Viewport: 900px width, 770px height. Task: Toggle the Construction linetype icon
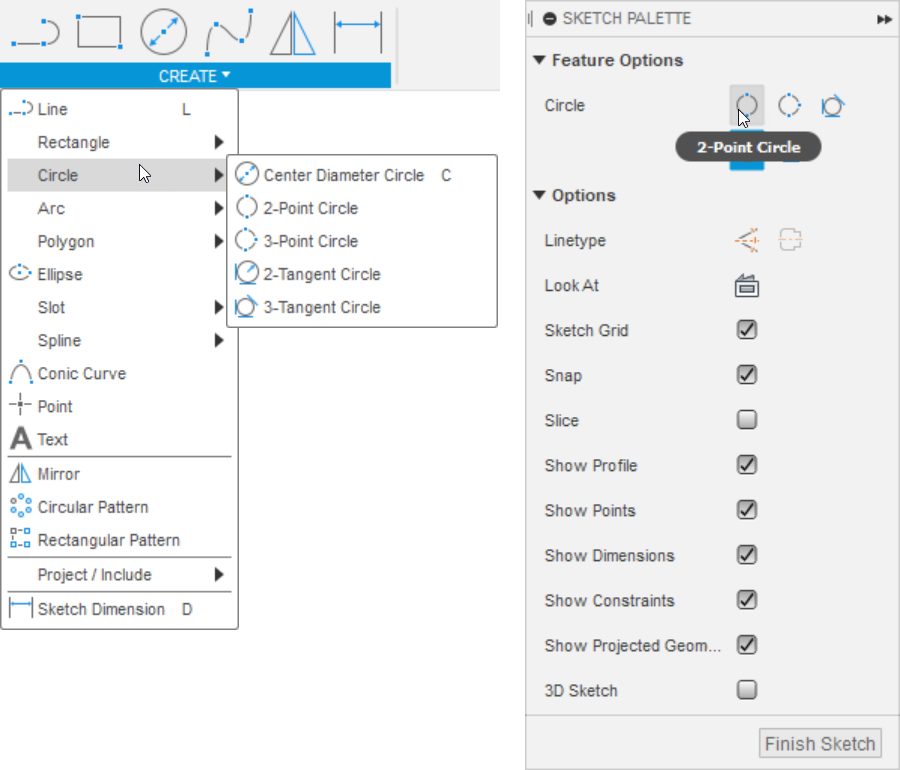[747, 240]
